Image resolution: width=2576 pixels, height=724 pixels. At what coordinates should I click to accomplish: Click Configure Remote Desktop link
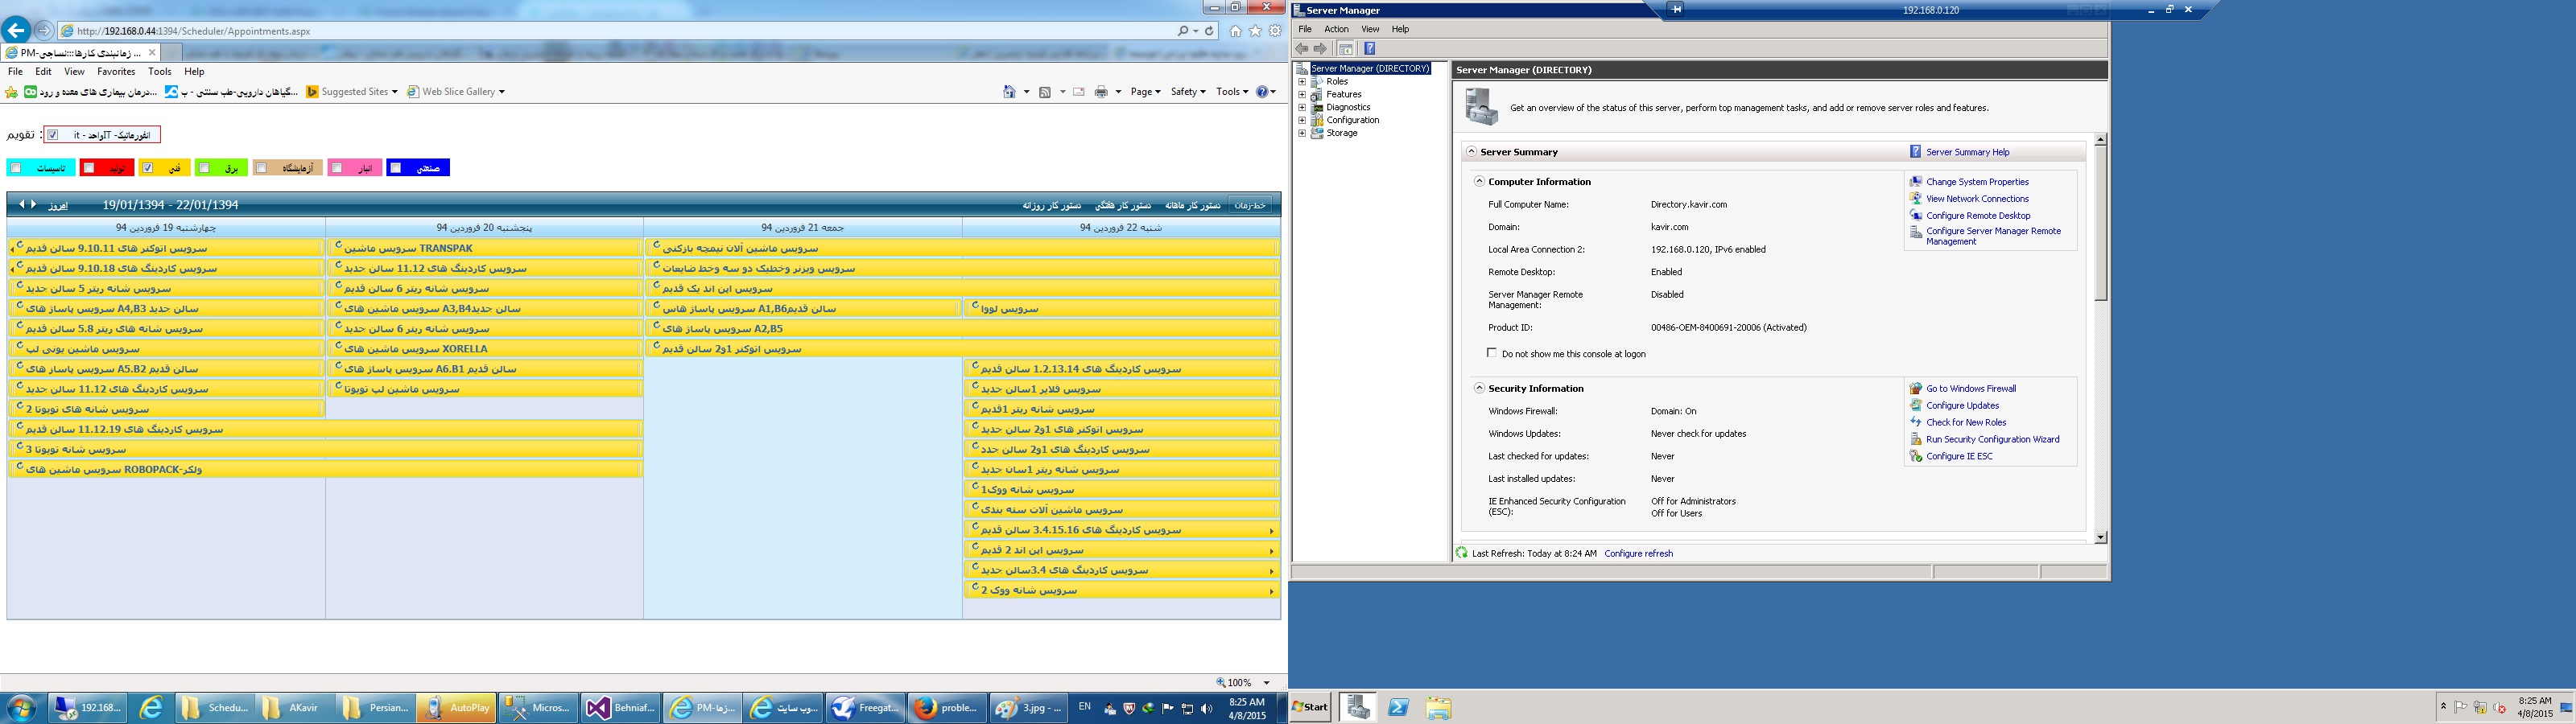pos(1978,216)
